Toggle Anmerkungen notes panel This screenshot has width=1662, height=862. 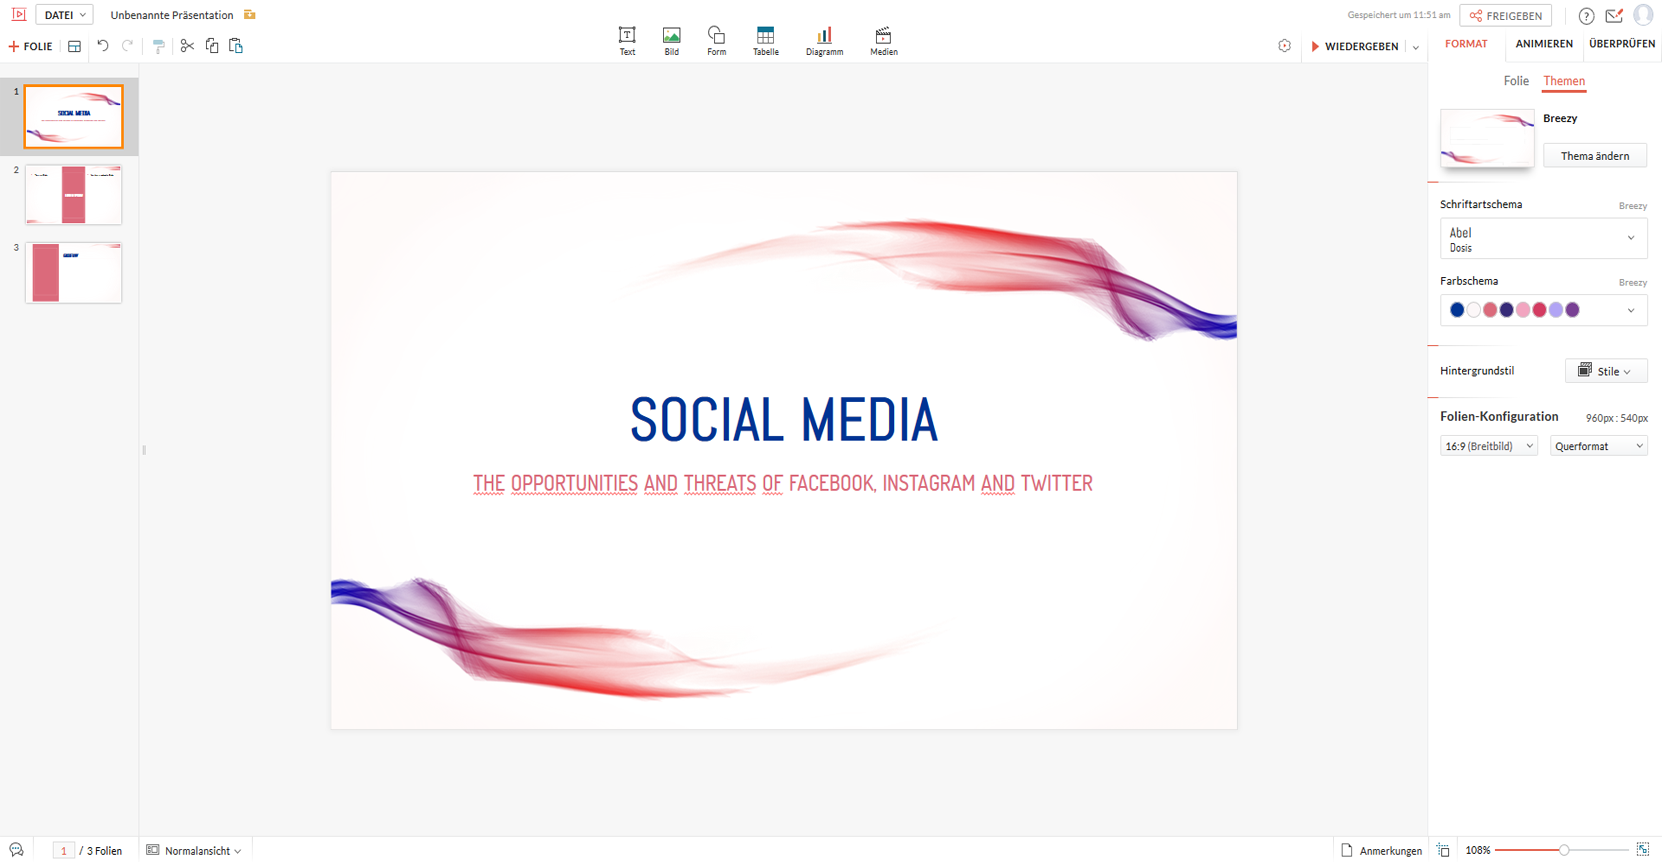point(1381,851)
